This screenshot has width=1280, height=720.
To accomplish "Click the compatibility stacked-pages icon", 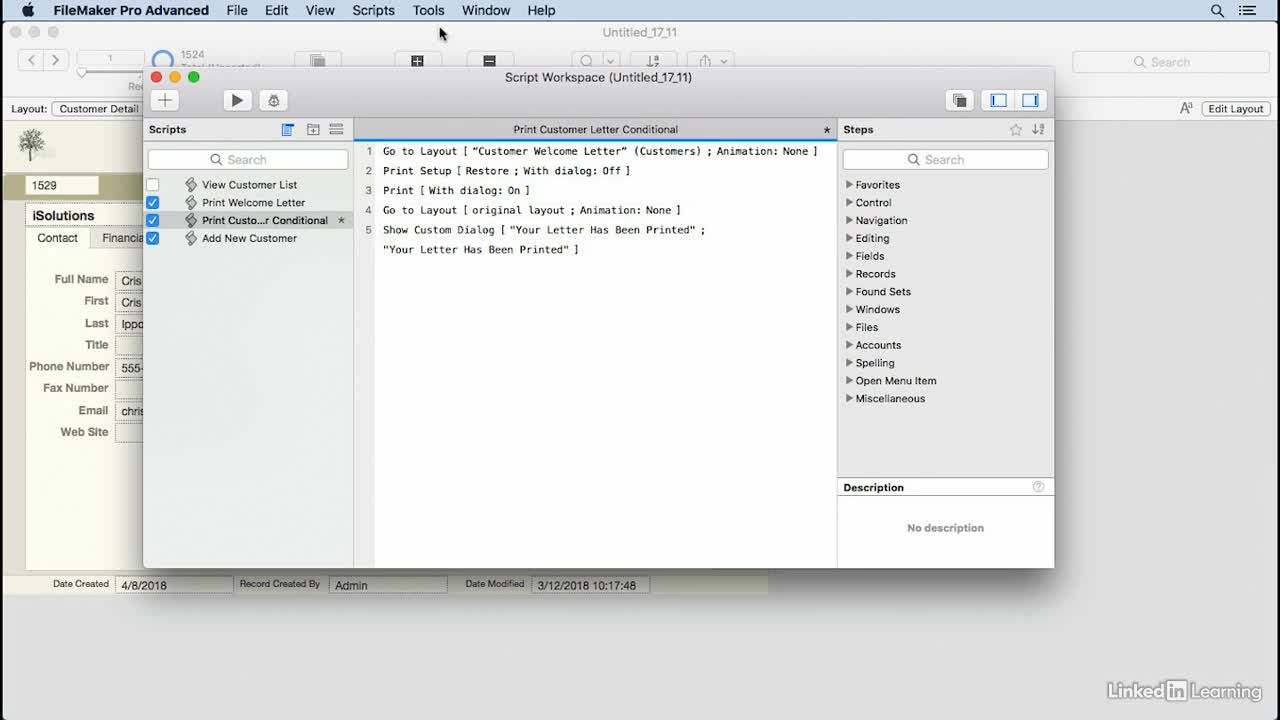I will 960,100.
